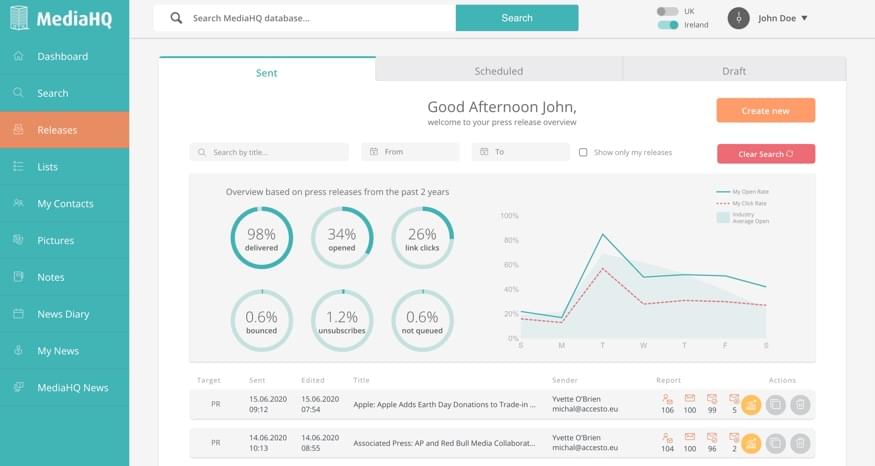Click John Doe's profile avatar
Screen dimensions: 875x466
[x=738, y=18]
